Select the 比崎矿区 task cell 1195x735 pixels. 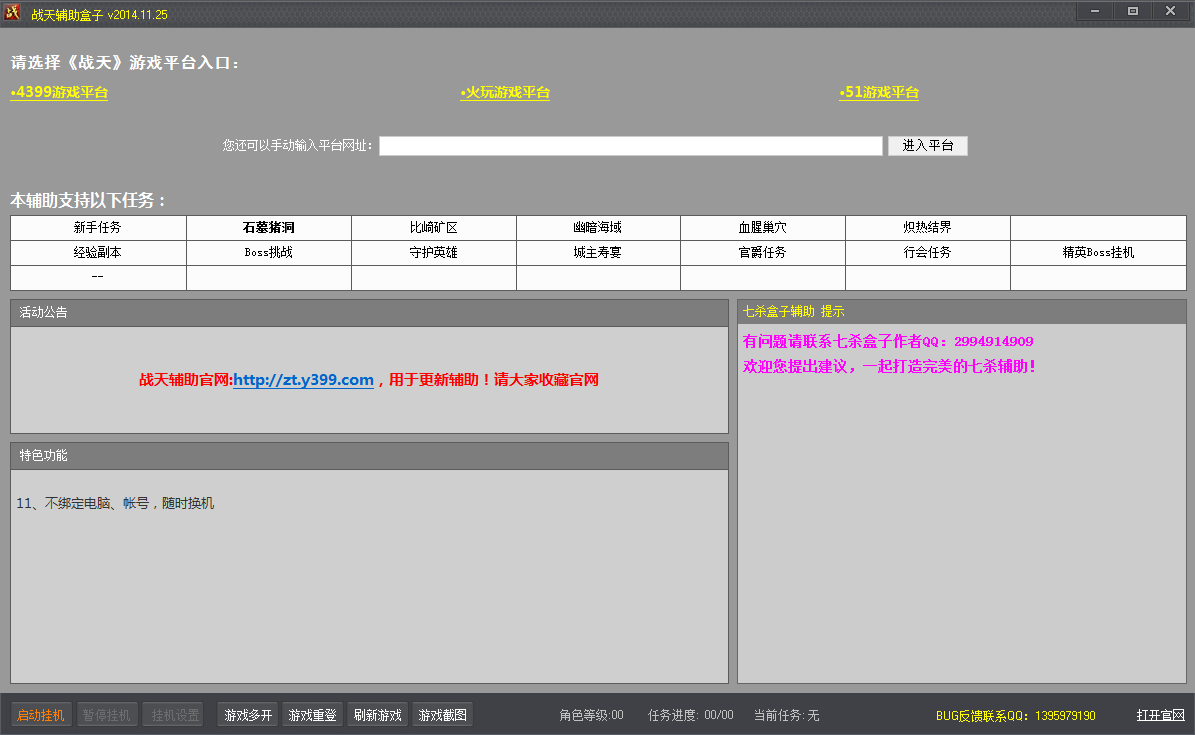[434, 227]
